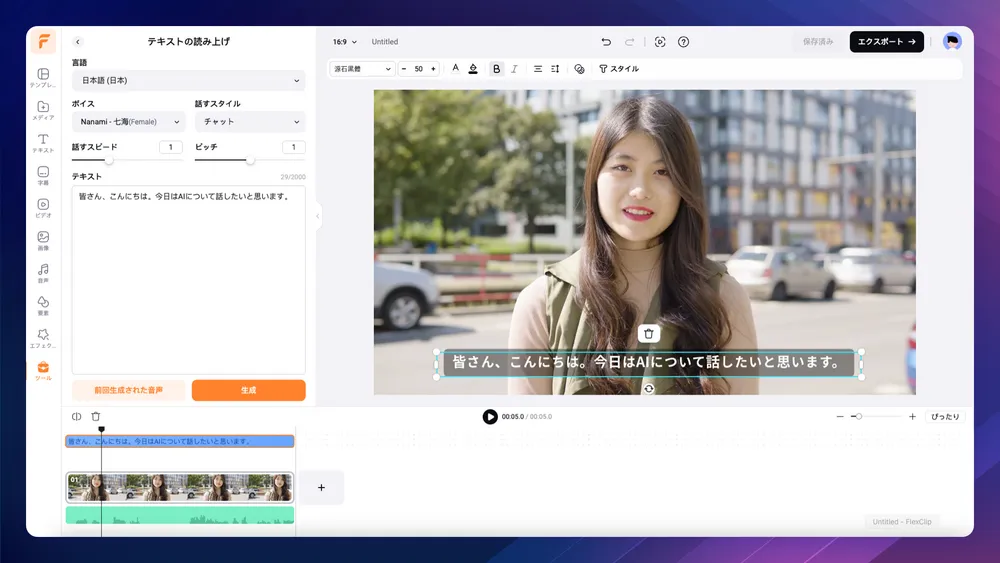Open the user profile avatar
This screenshot has width=1000, height=563.
click(952, 41)
